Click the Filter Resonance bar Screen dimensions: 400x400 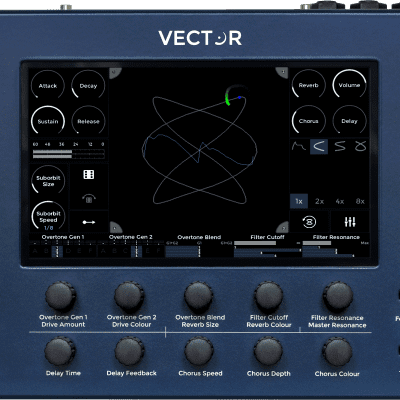click(x=336, y=250)
